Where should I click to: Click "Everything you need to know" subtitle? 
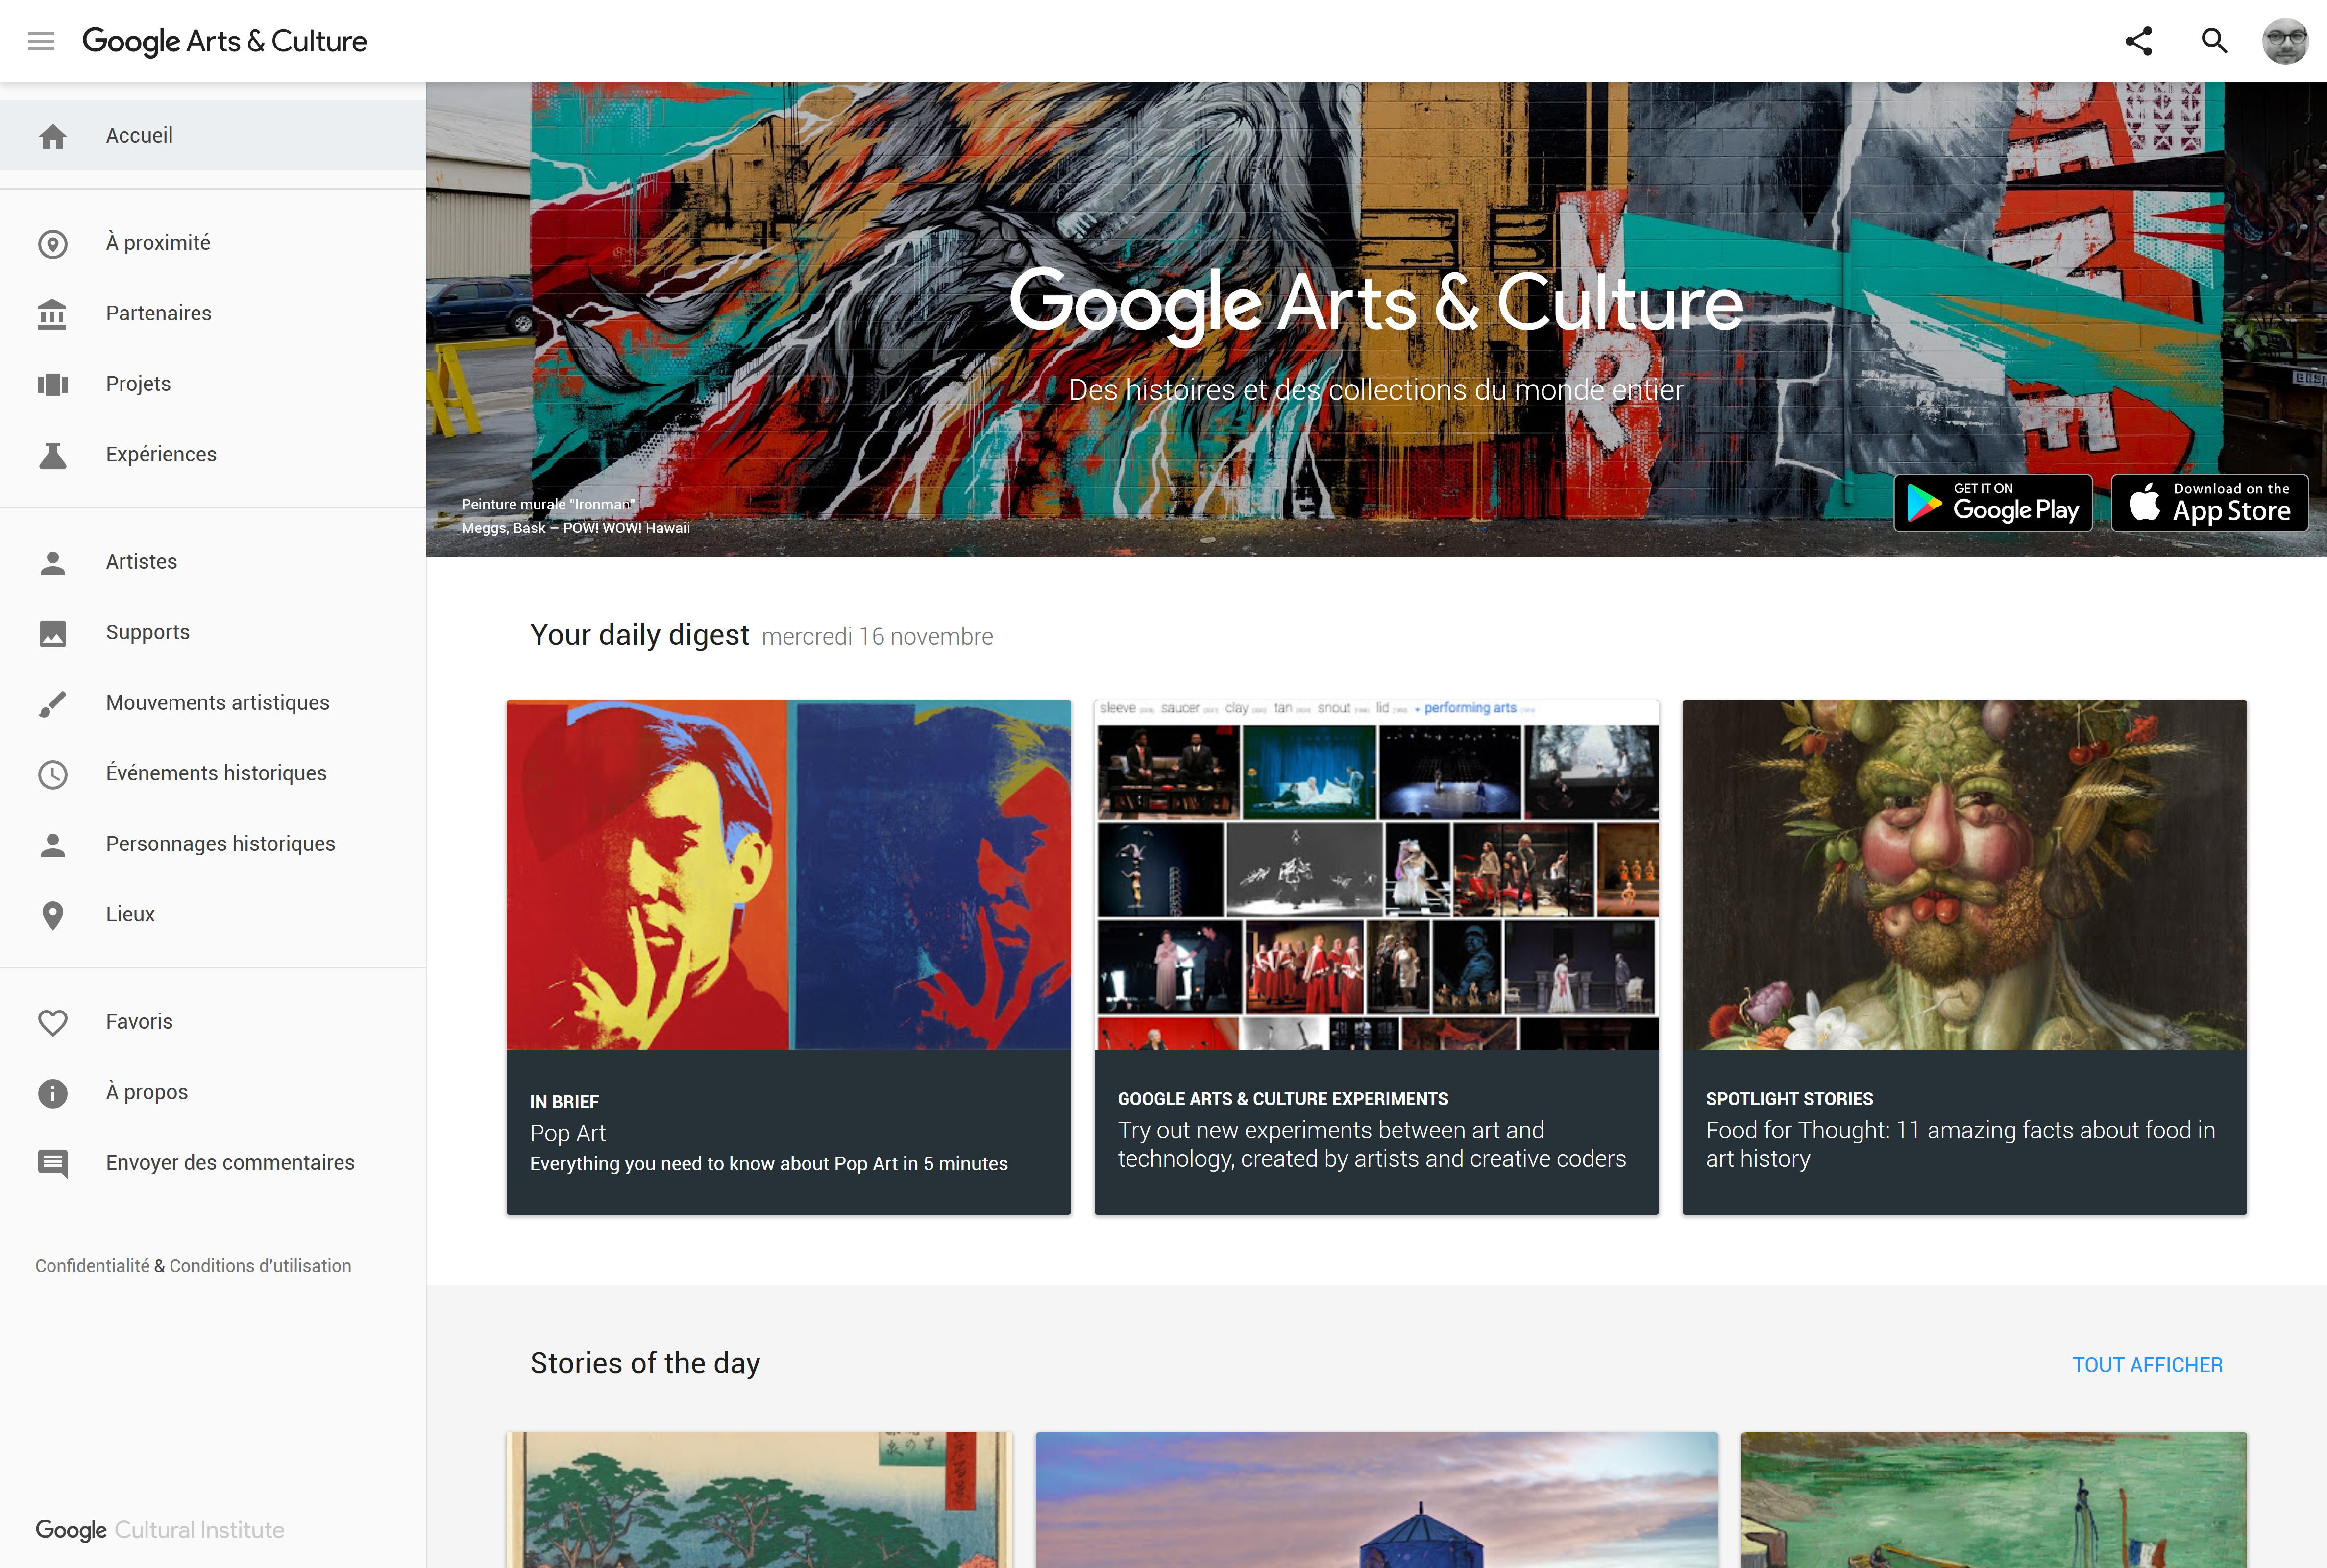[768, 1164]
